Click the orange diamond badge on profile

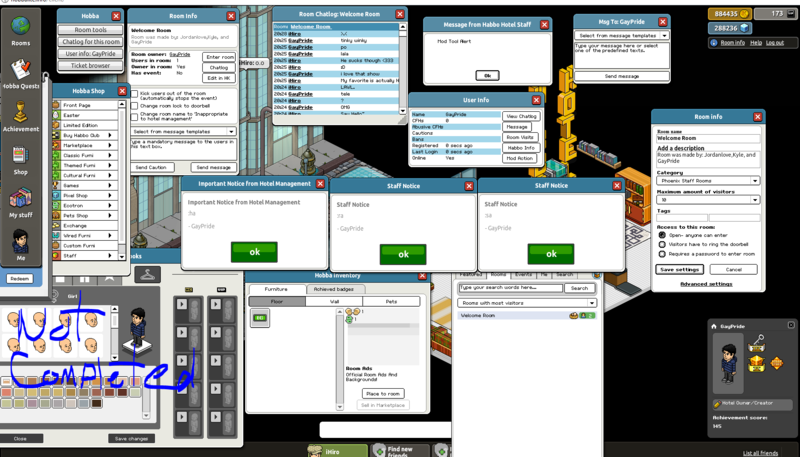click(777, 363)
